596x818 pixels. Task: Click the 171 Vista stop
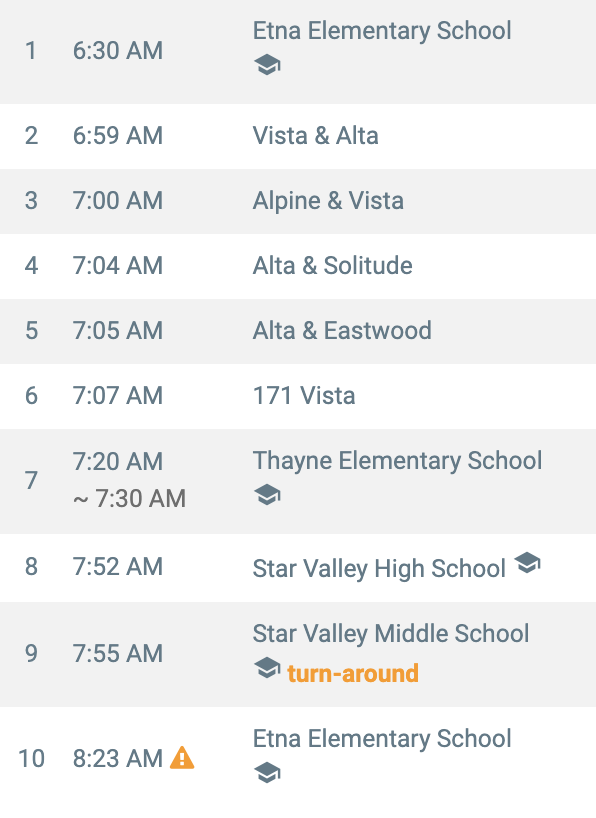point(304,395)
